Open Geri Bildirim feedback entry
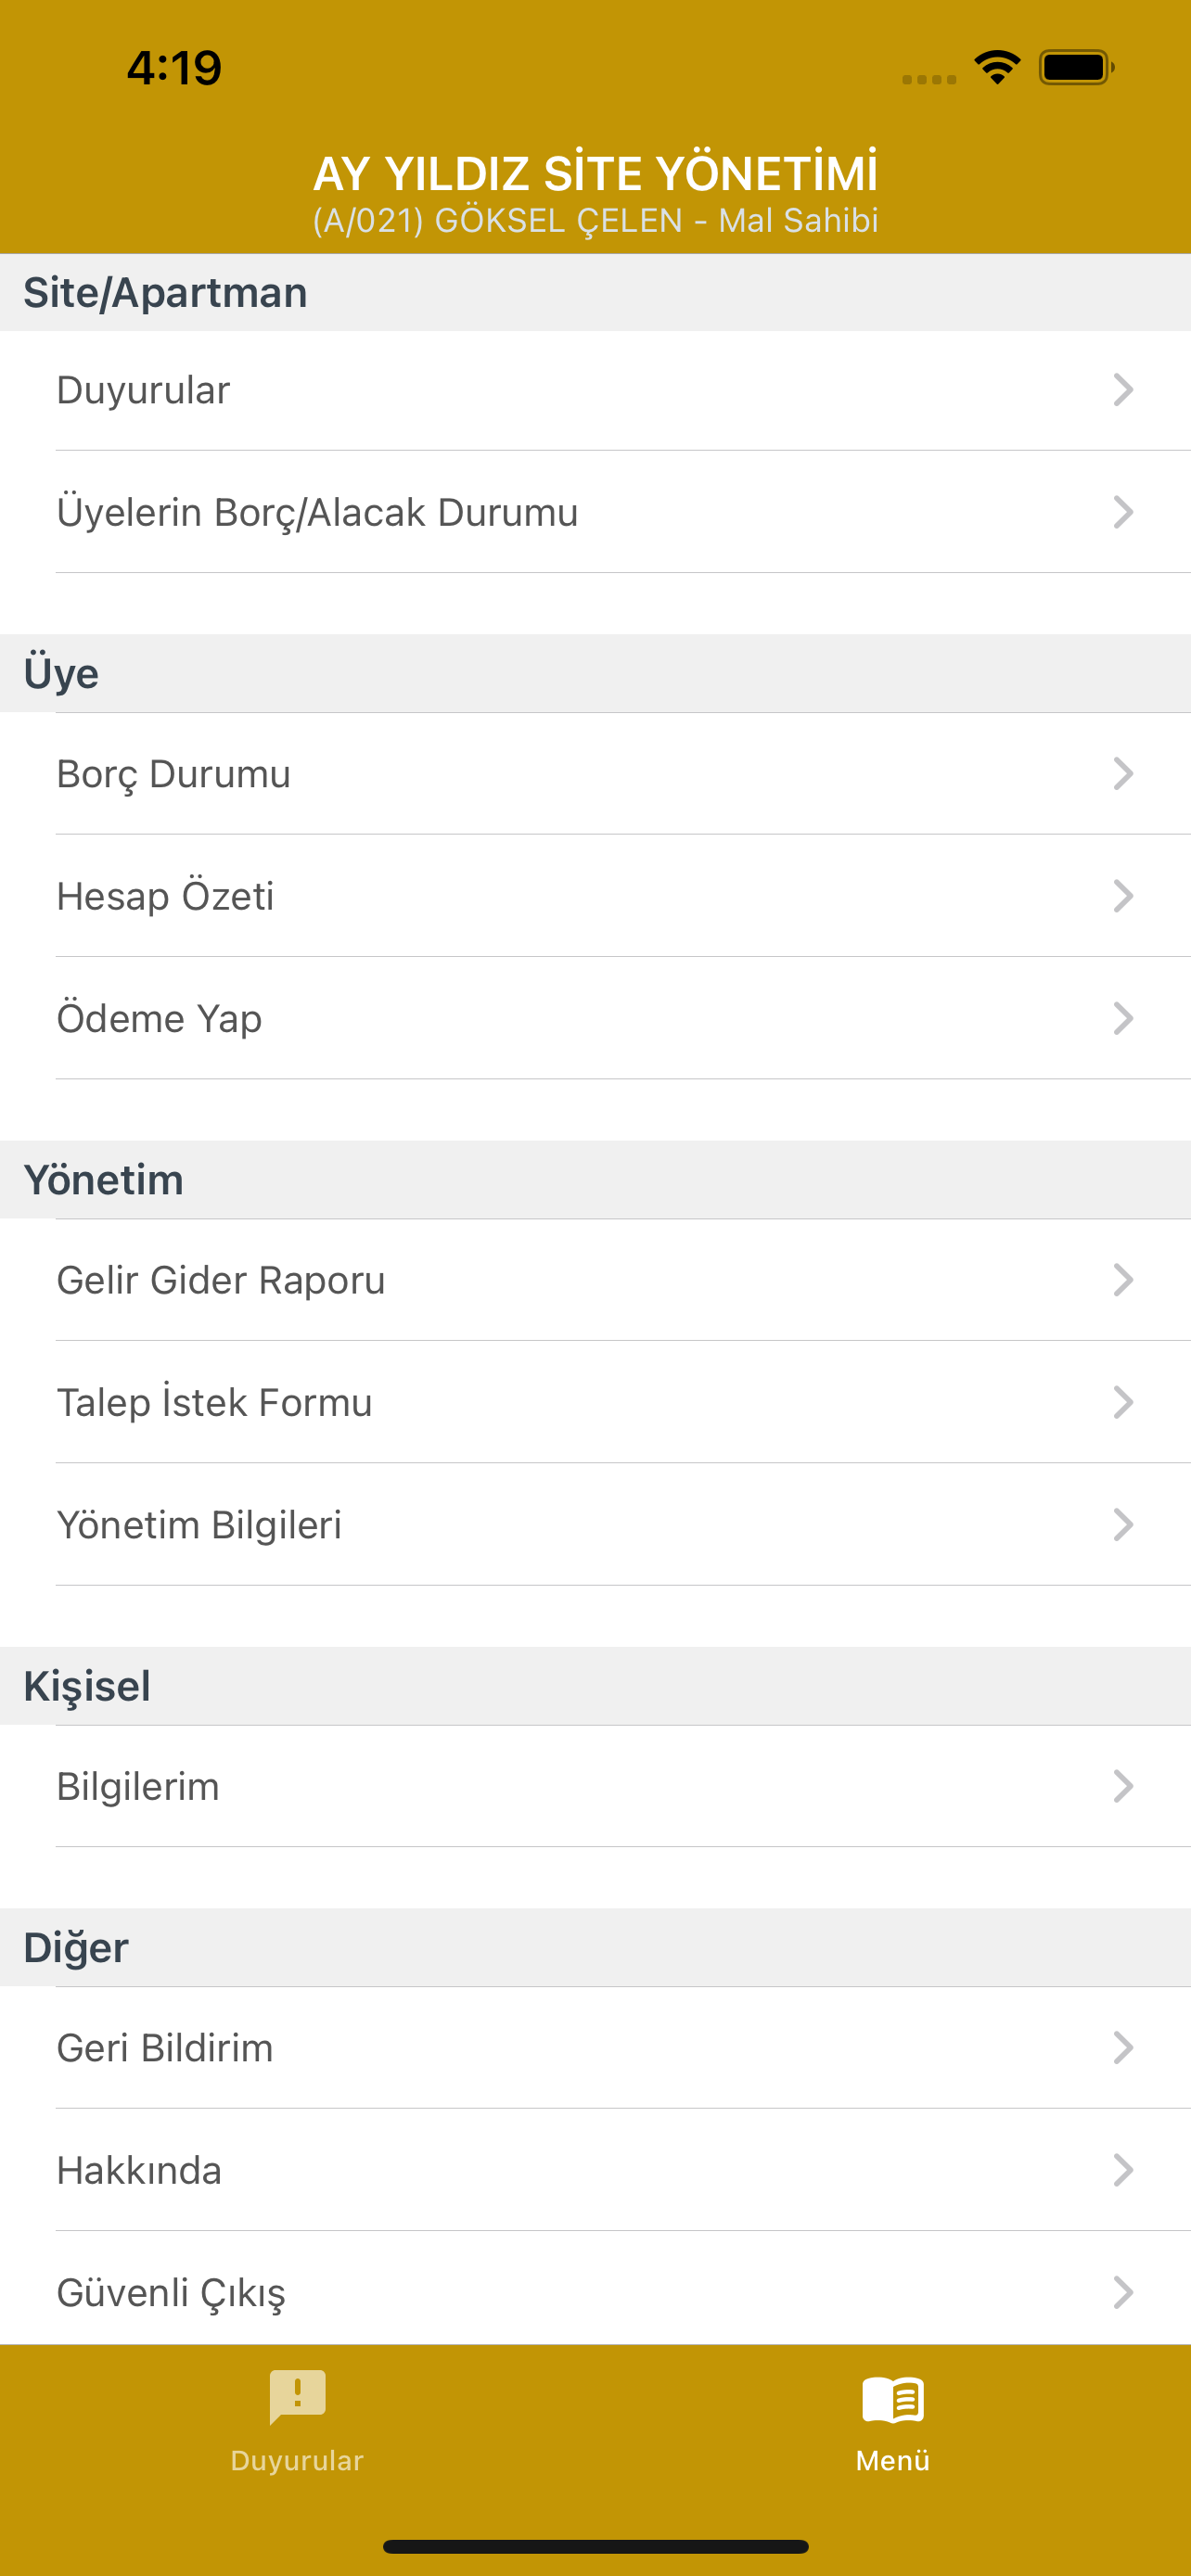 (595, 2048)
